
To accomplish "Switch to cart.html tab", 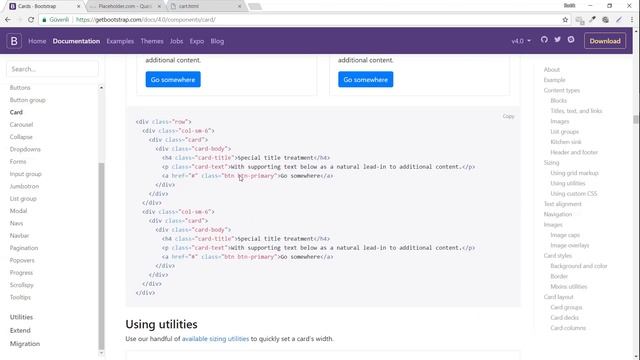I will tap(205, 6).
